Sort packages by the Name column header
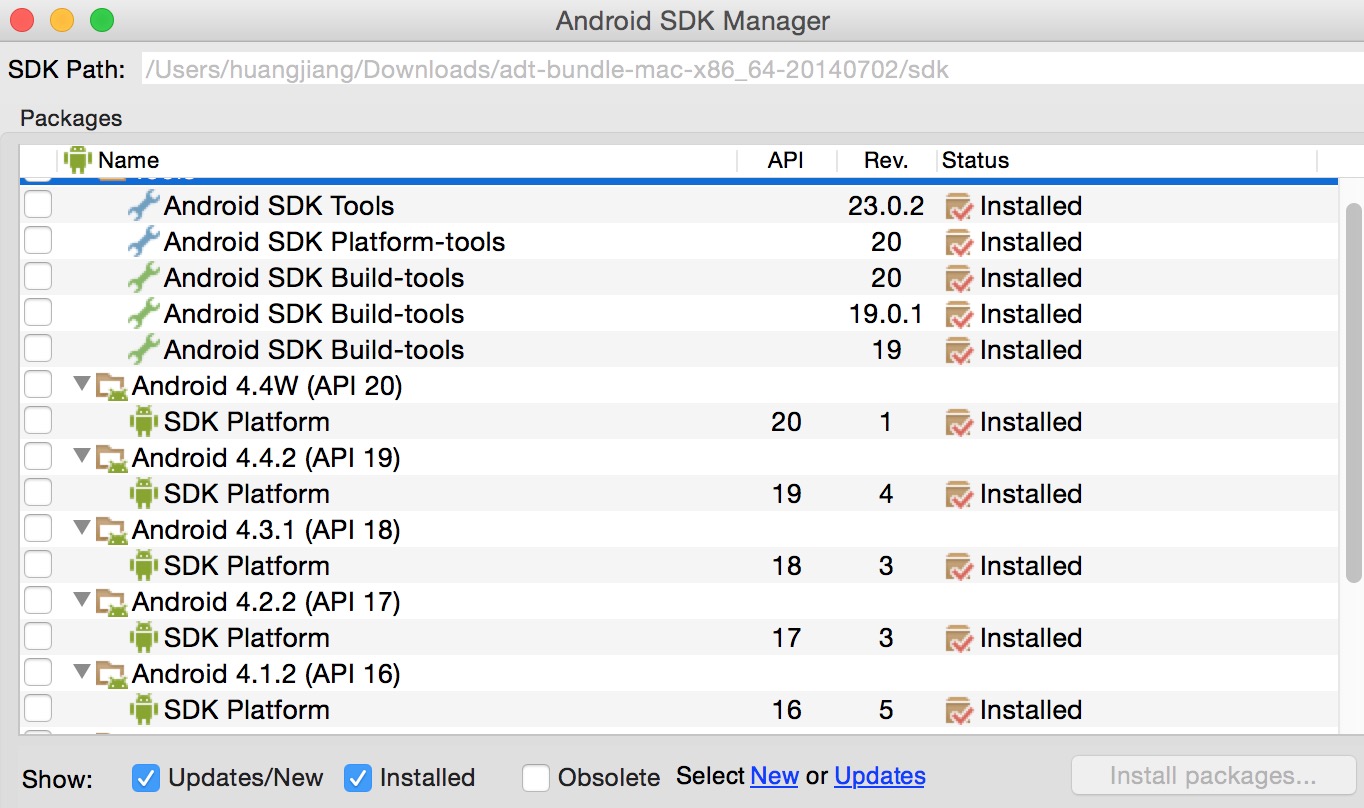This screenshot has width=1364, height=808. point(397,160)
